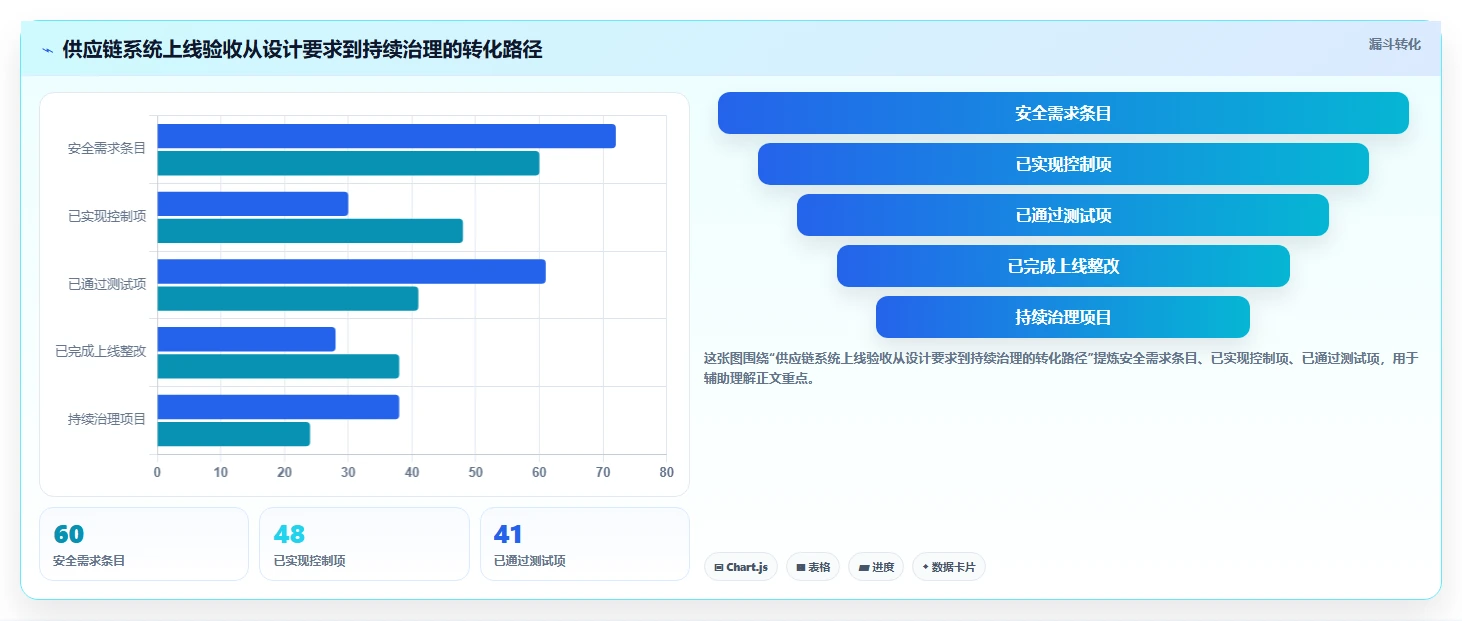This screenshot has height=621, width=1462.
Task: Click the teal bar for 安全需求条目
Action: [x=348, y=163]
